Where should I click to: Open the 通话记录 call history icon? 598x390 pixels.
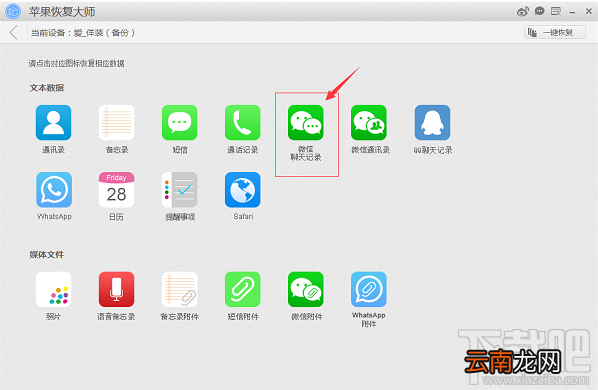click(x=243, y=123)
